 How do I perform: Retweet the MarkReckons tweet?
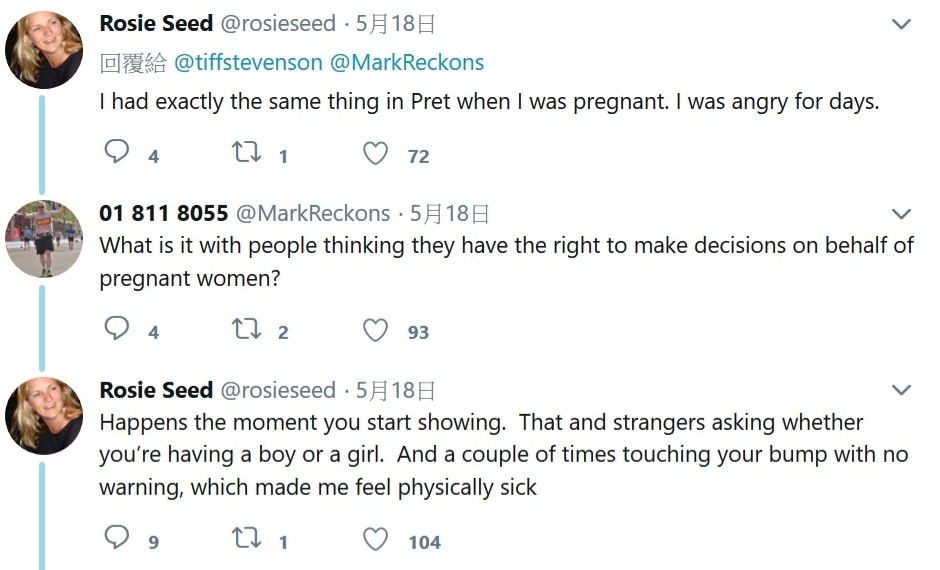tap(246, 329)
